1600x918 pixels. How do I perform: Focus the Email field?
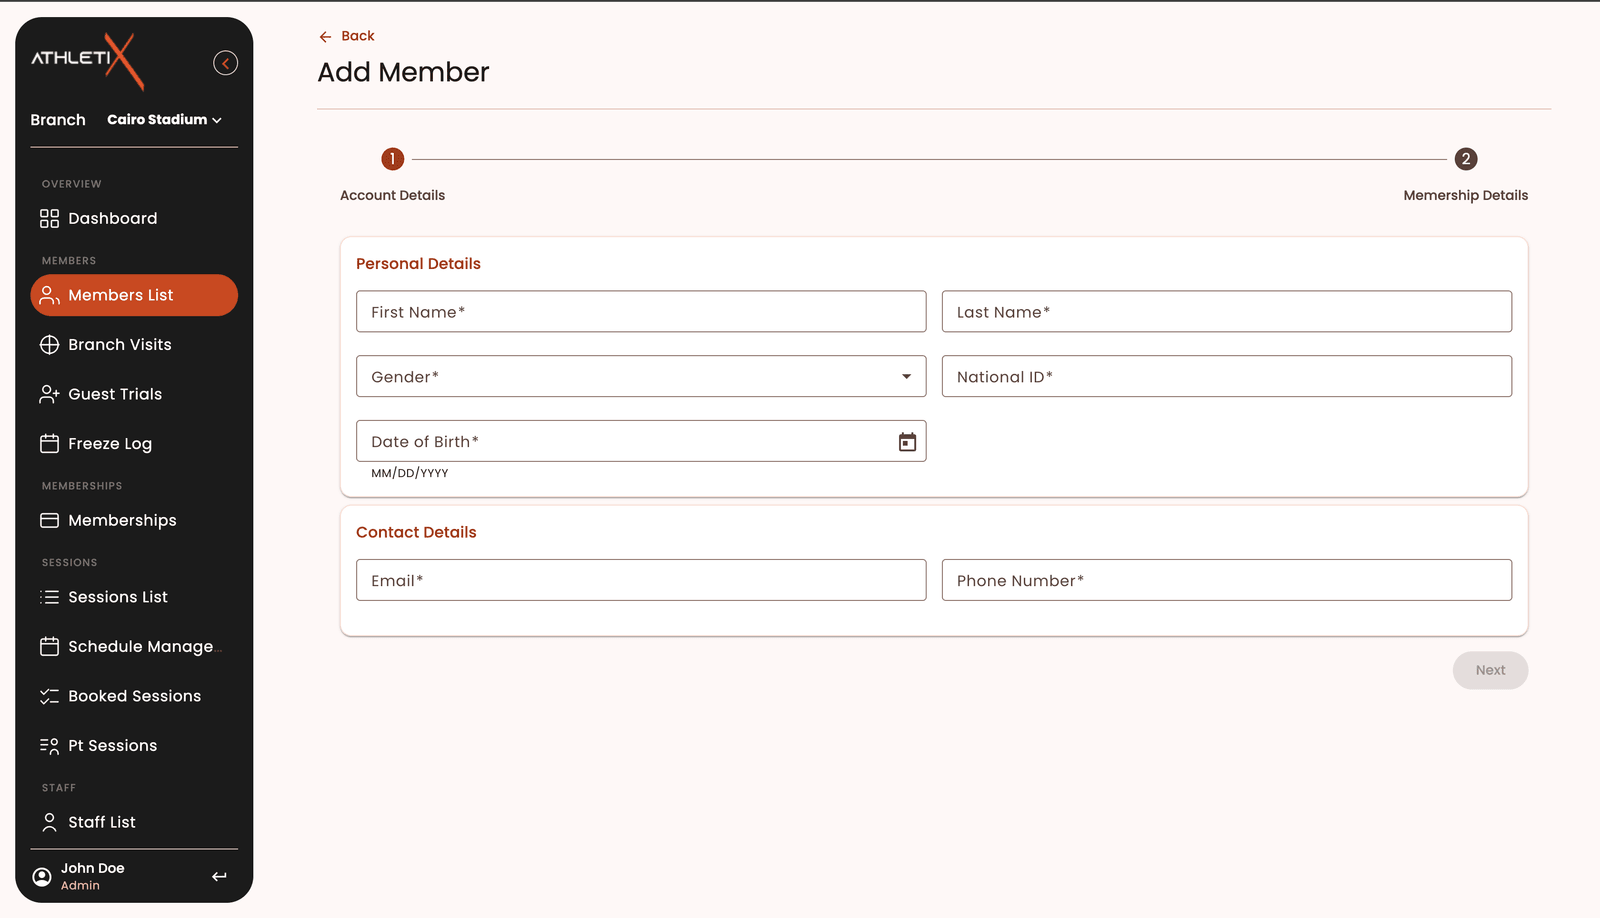(641, 580)
